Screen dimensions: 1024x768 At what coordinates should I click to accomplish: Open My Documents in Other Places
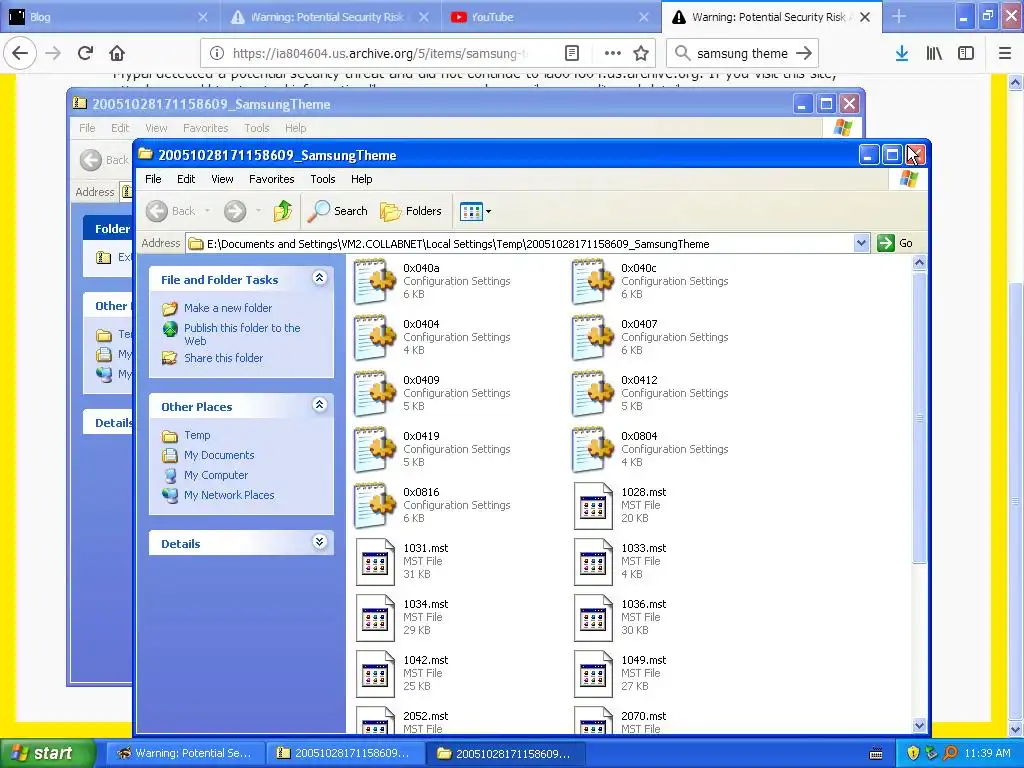(219, 455)
